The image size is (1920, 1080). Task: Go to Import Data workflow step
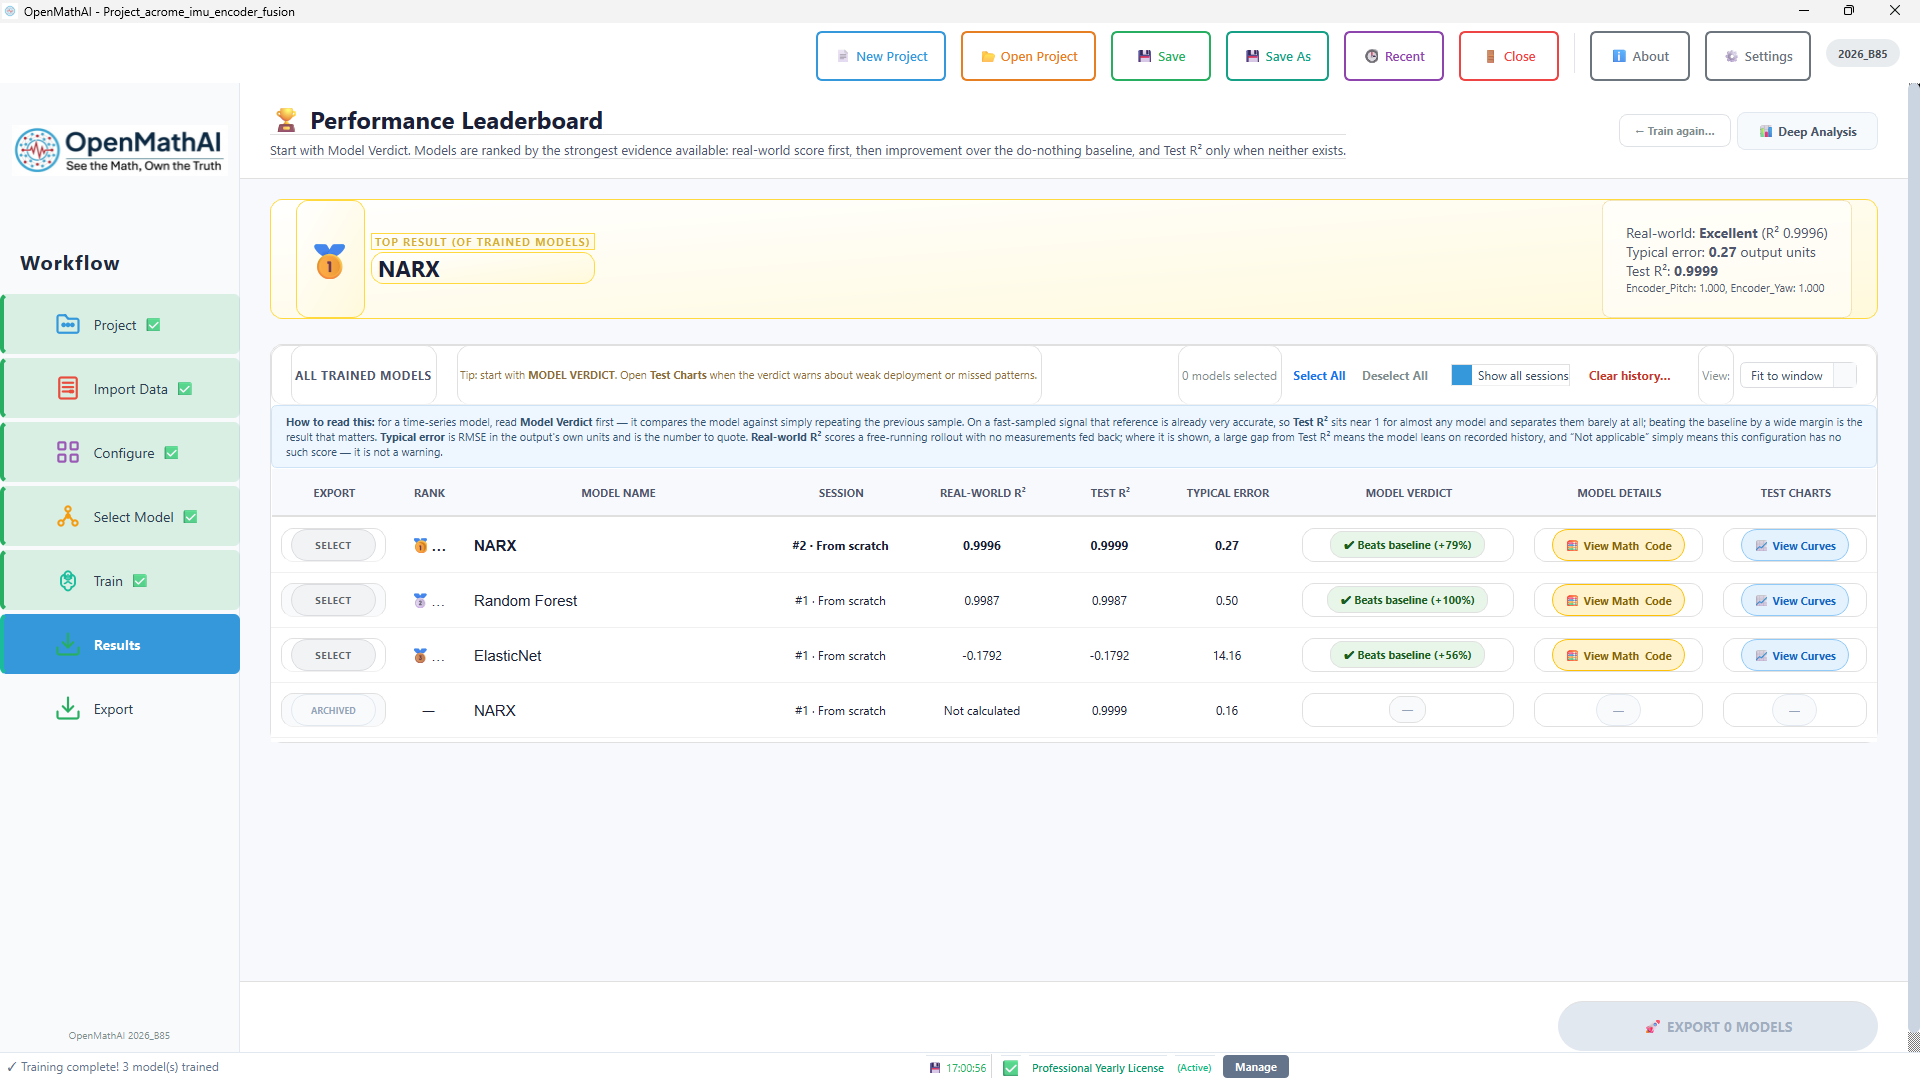point(121,389)
